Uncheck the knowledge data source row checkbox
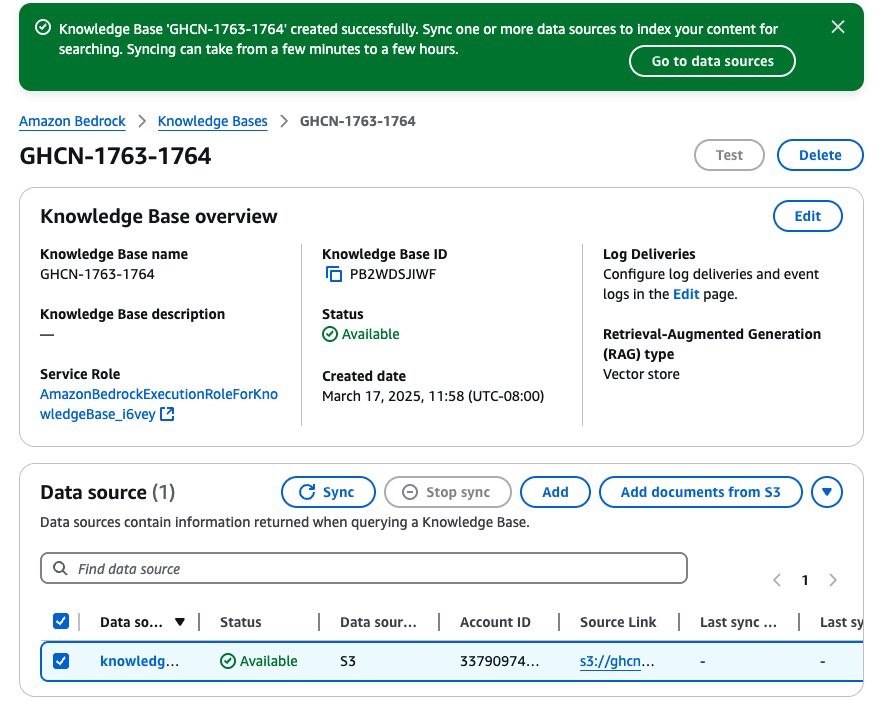 [61, 661]
